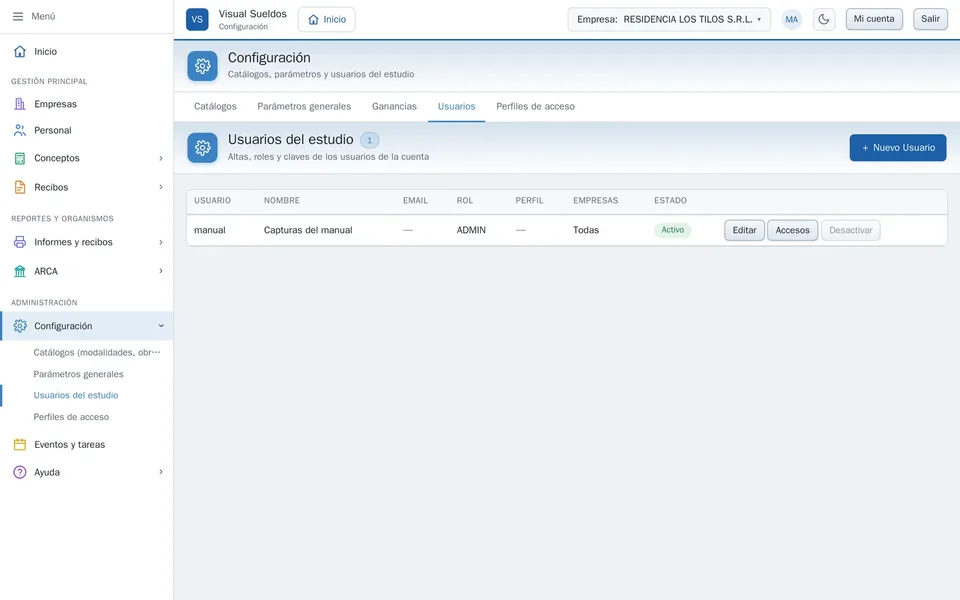Screen dimensions: 960x600
Task: Click the Mi cuenta button
Action: coord(874,19)
